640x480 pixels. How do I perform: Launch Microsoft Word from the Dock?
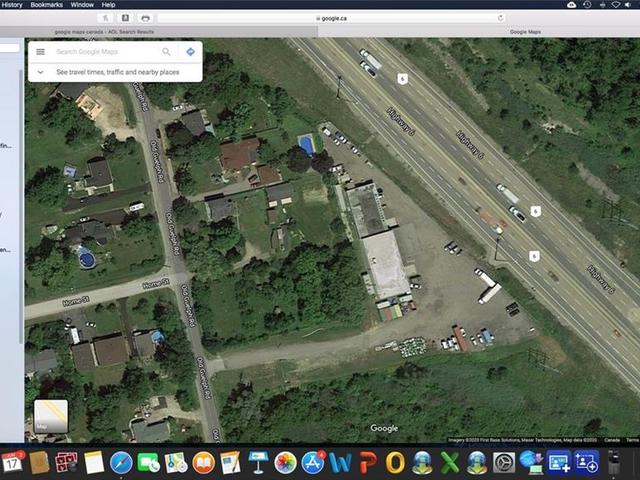(340, 463)
